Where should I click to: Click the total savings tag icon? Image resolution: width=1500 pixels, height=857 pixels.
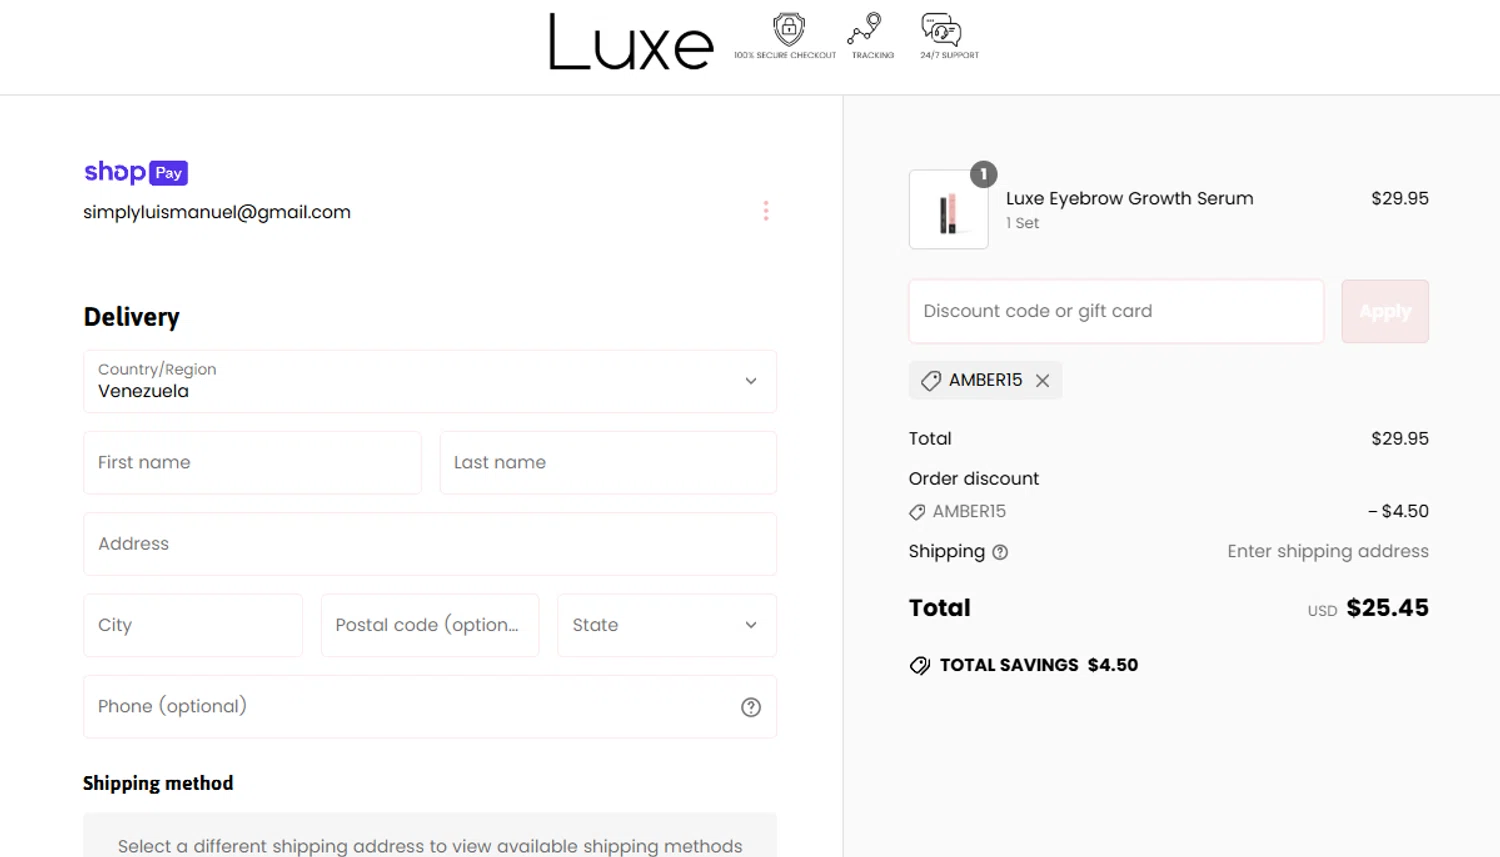(x=920, y=666)
